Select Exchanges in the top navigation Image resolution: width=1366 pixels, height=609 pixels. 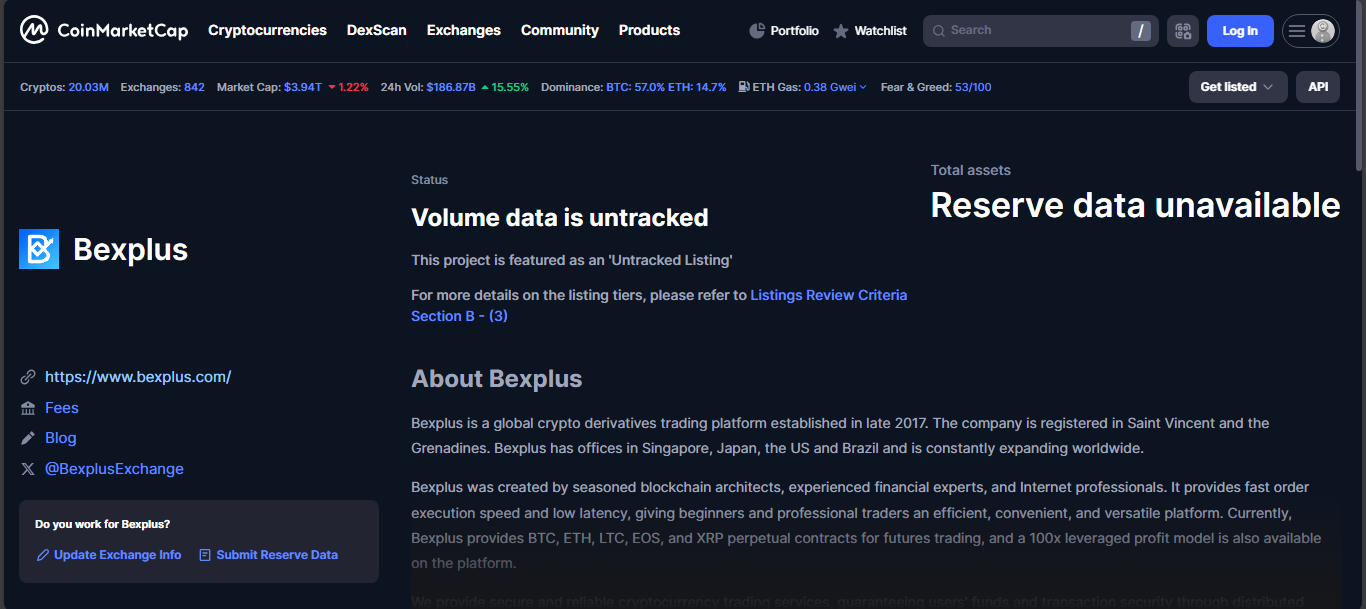(463, 30)
